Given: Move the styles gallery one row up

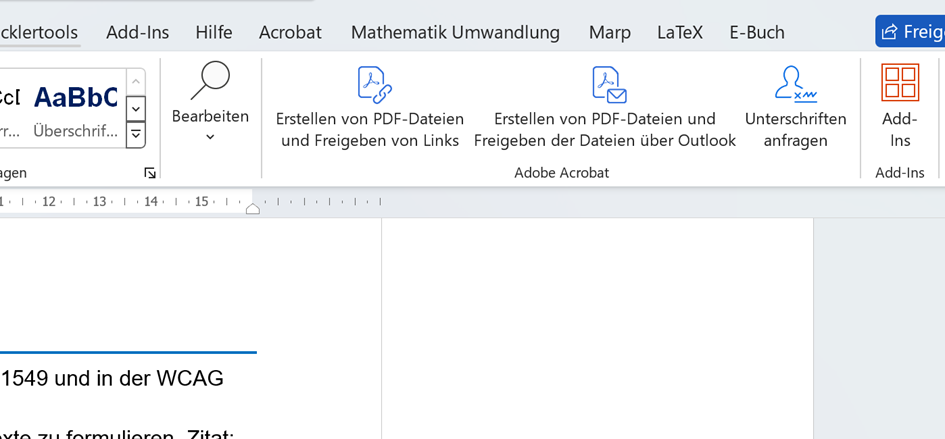Looking at the screenshot, I should click(136, 83).
